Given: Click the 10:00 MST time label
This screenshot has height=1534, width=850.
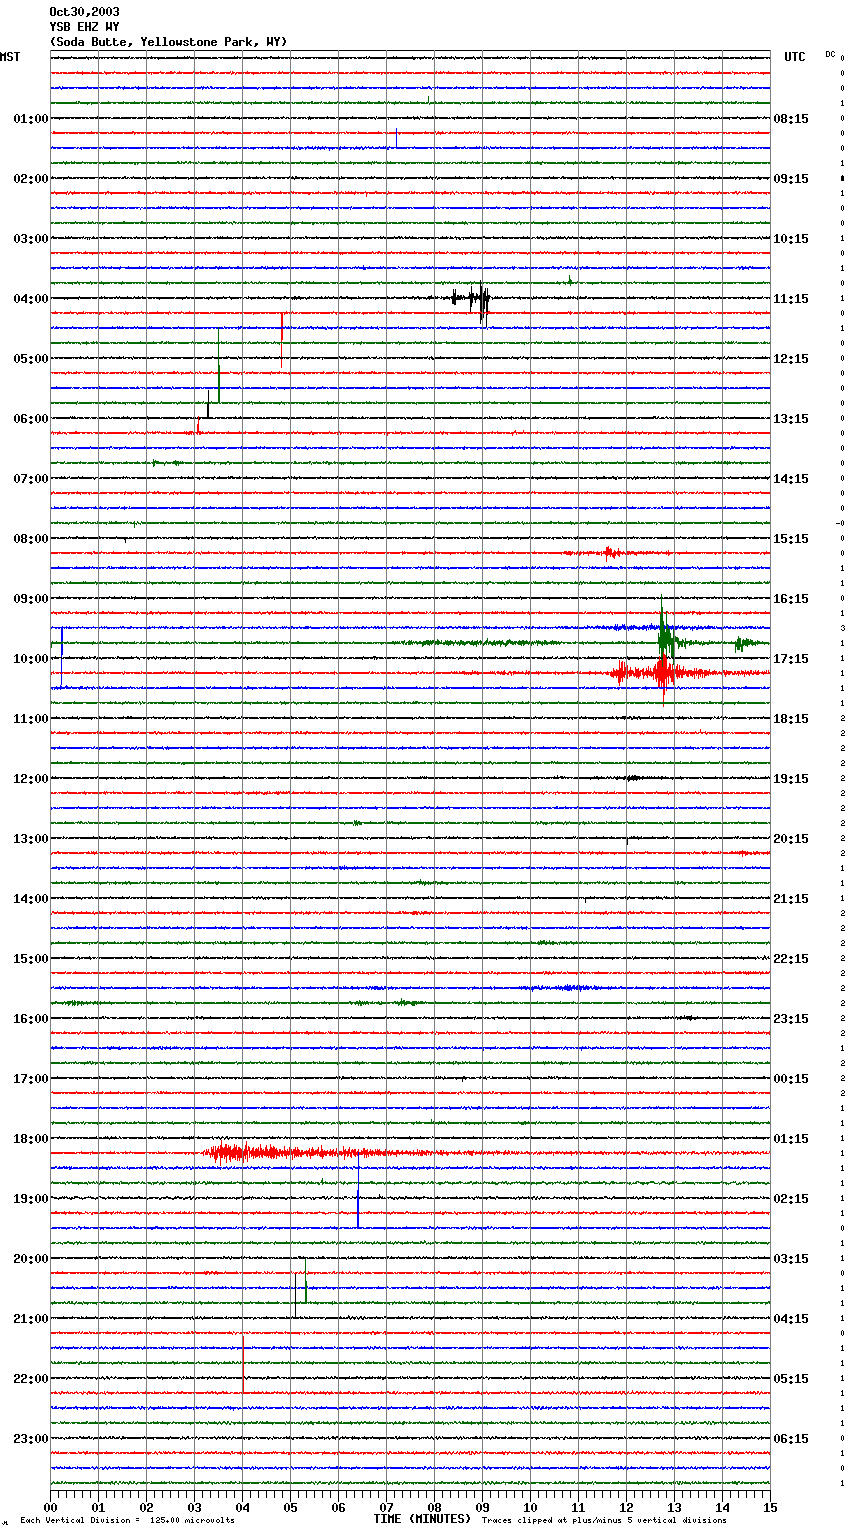Looking at the screenshot, I should (x=31, y=659).
